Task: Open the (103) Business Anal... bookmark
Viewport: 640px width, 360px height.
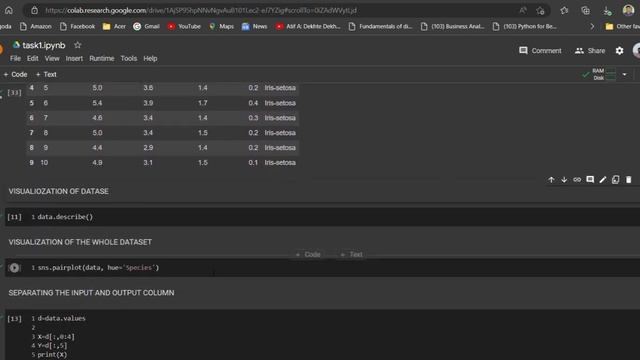Action: coord(453,27)
